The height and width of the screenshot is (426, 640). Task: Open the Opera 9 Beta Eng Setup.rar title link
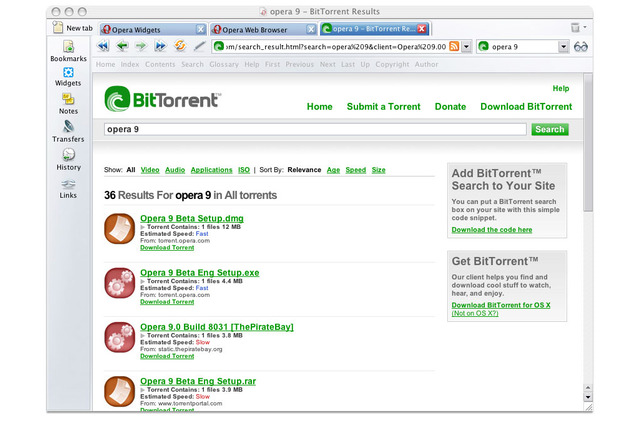(198, 382)
